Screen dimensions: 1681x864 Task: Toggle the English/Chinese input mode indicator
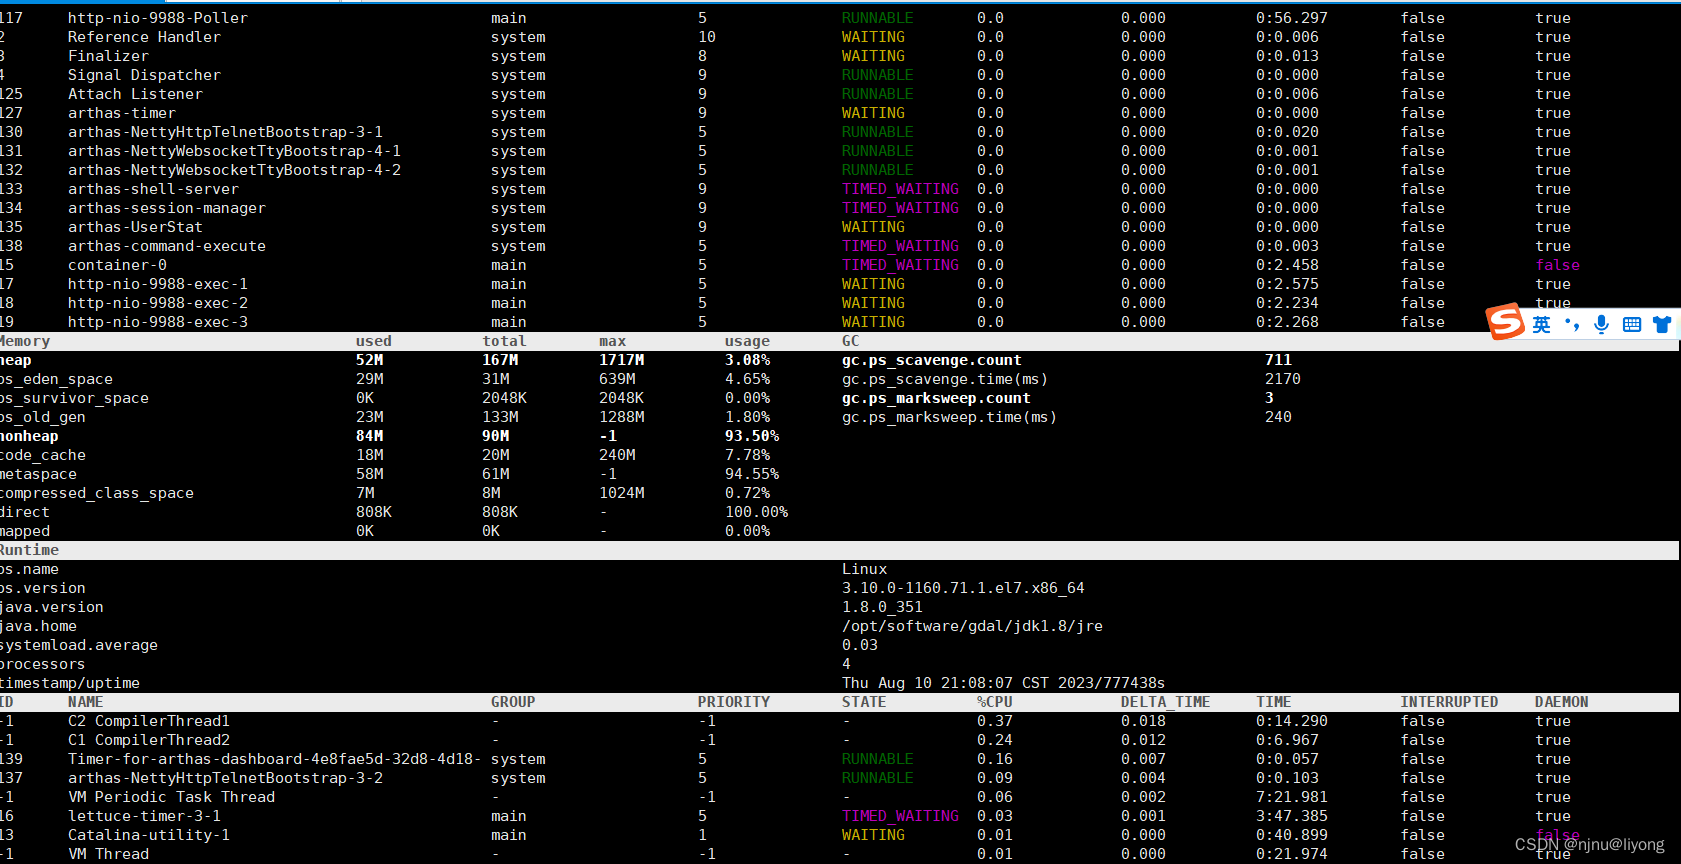coord(1541,324)
